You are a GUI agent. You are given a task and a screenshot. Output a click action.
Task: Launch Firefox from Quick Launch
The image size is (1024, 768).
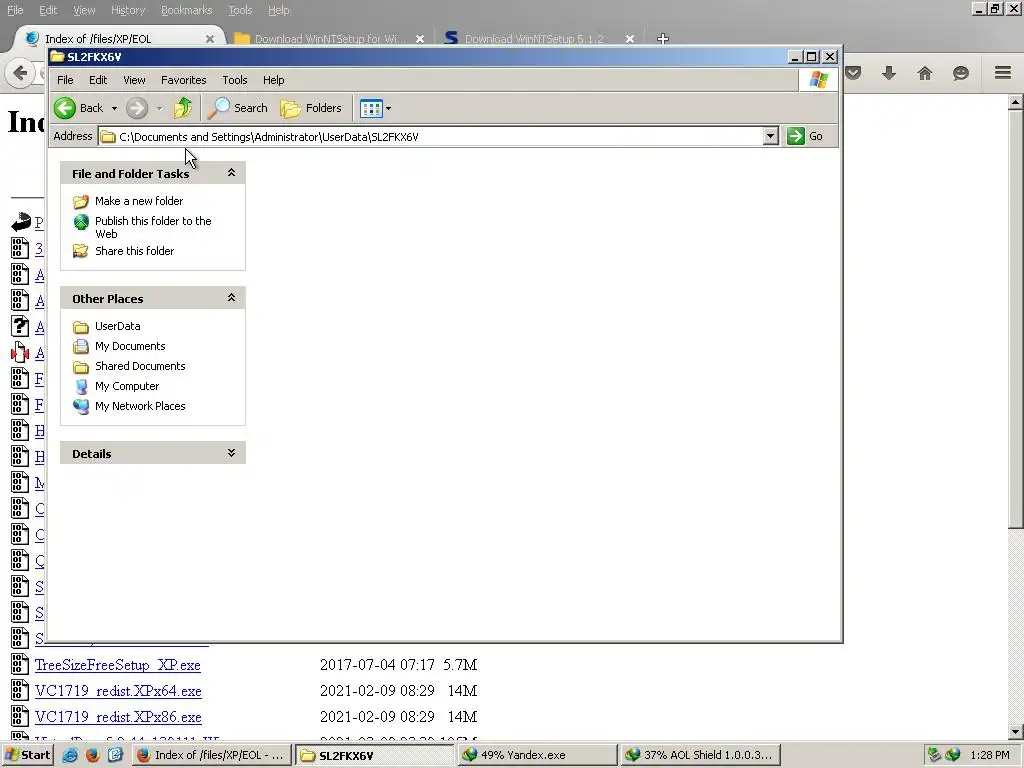click(x=93, y=755)
